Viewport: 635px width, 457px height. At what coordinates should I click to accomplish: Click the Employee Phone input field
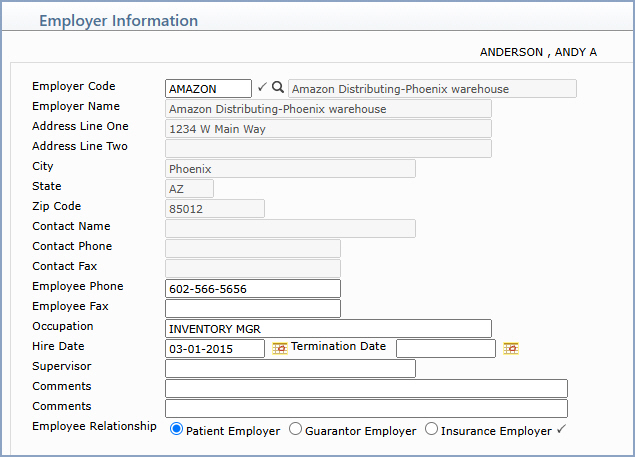click(x=253, y=288)
